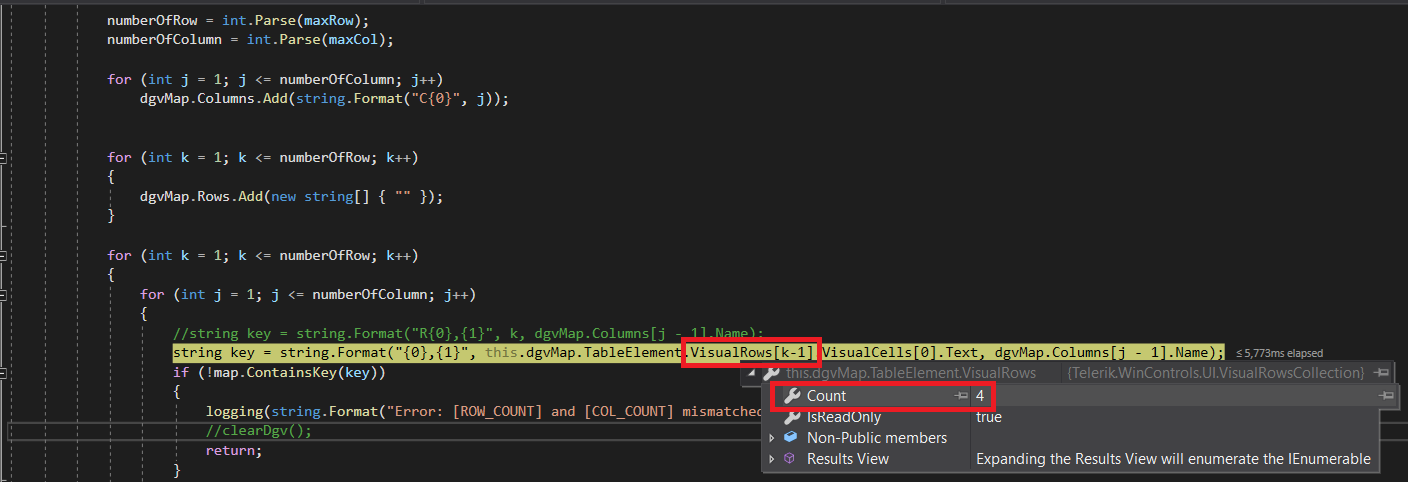
Task: Click the blue cube Non-Public members icon
Action: 790,438
